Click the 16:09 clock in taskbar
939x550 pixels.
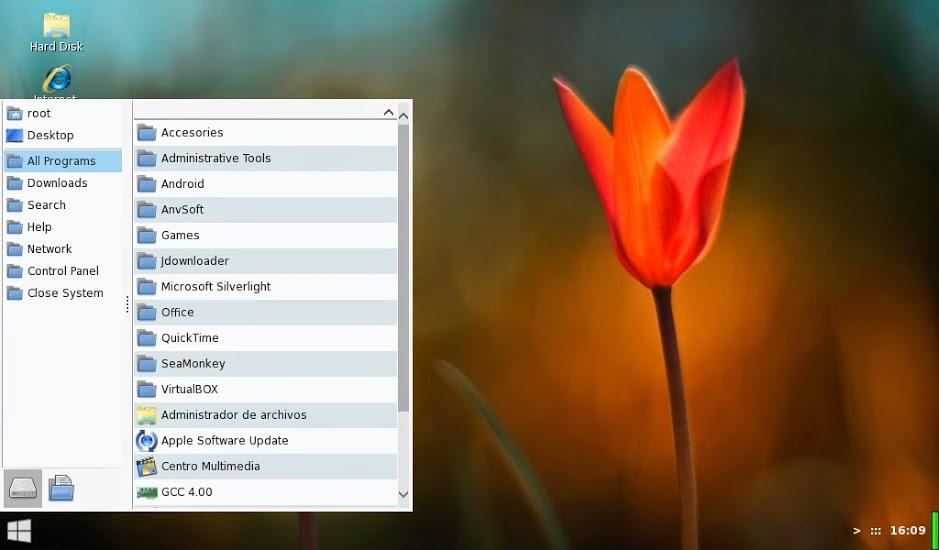tap(908, 531)
